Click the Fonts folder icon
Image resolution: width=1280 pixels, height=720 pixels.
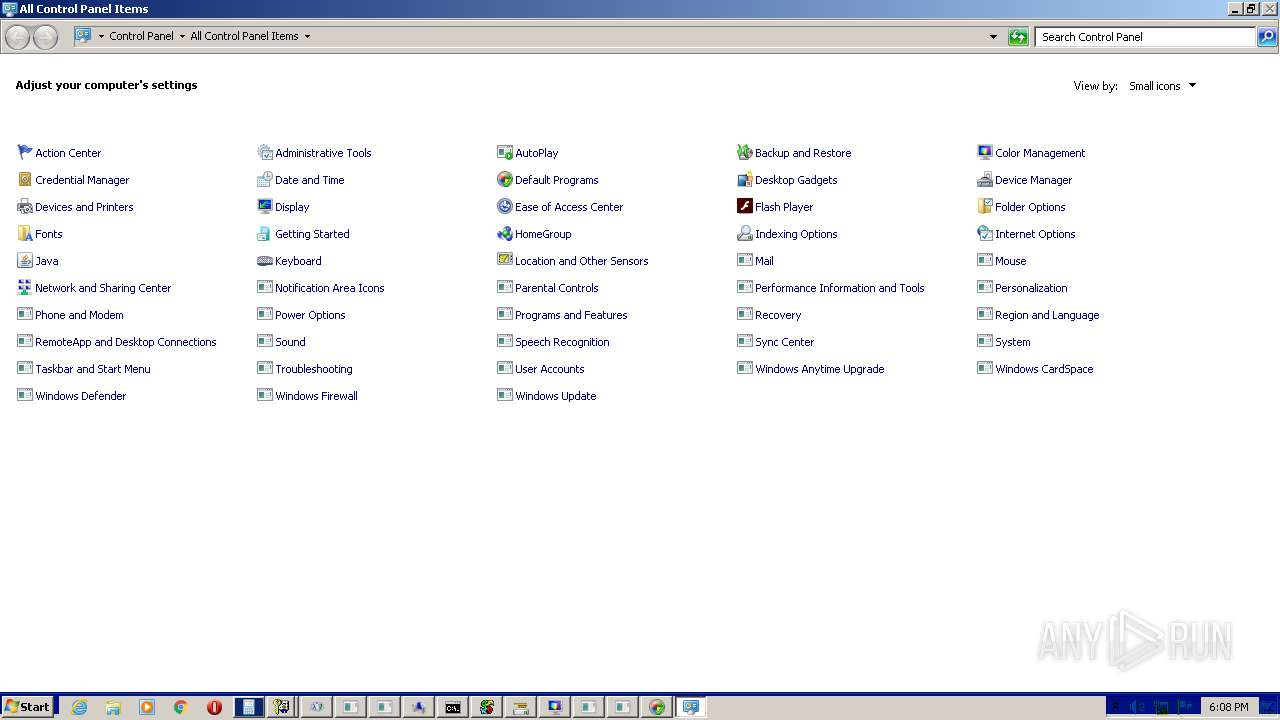25,234
